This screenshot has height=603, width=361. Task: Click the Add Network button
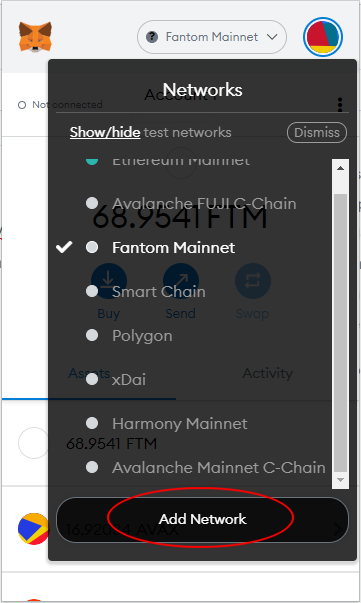202,520
